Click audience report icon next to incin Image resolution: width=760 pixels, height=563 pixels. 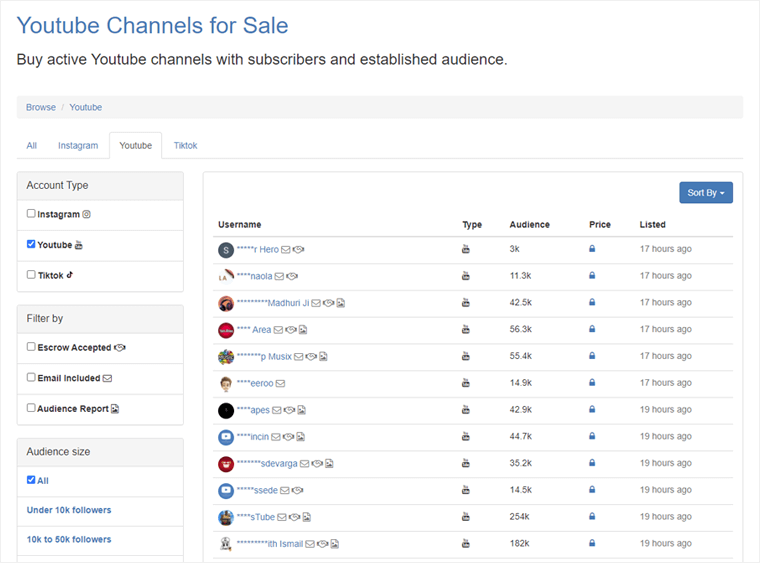tap(301, 437)
